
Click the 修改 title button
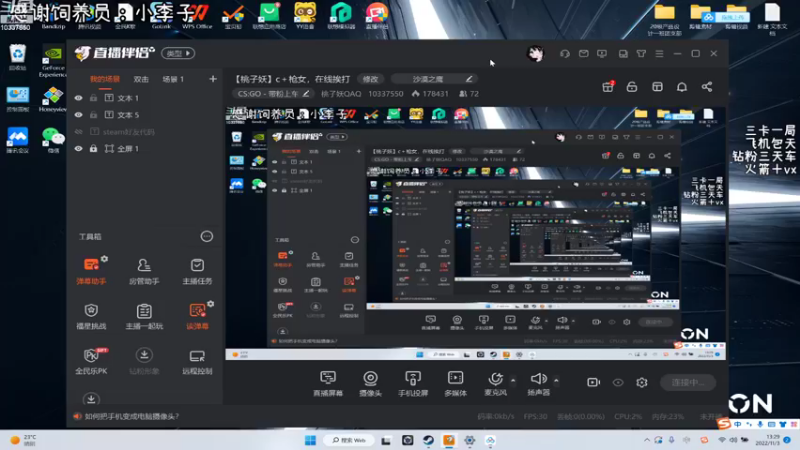point(370,79)
